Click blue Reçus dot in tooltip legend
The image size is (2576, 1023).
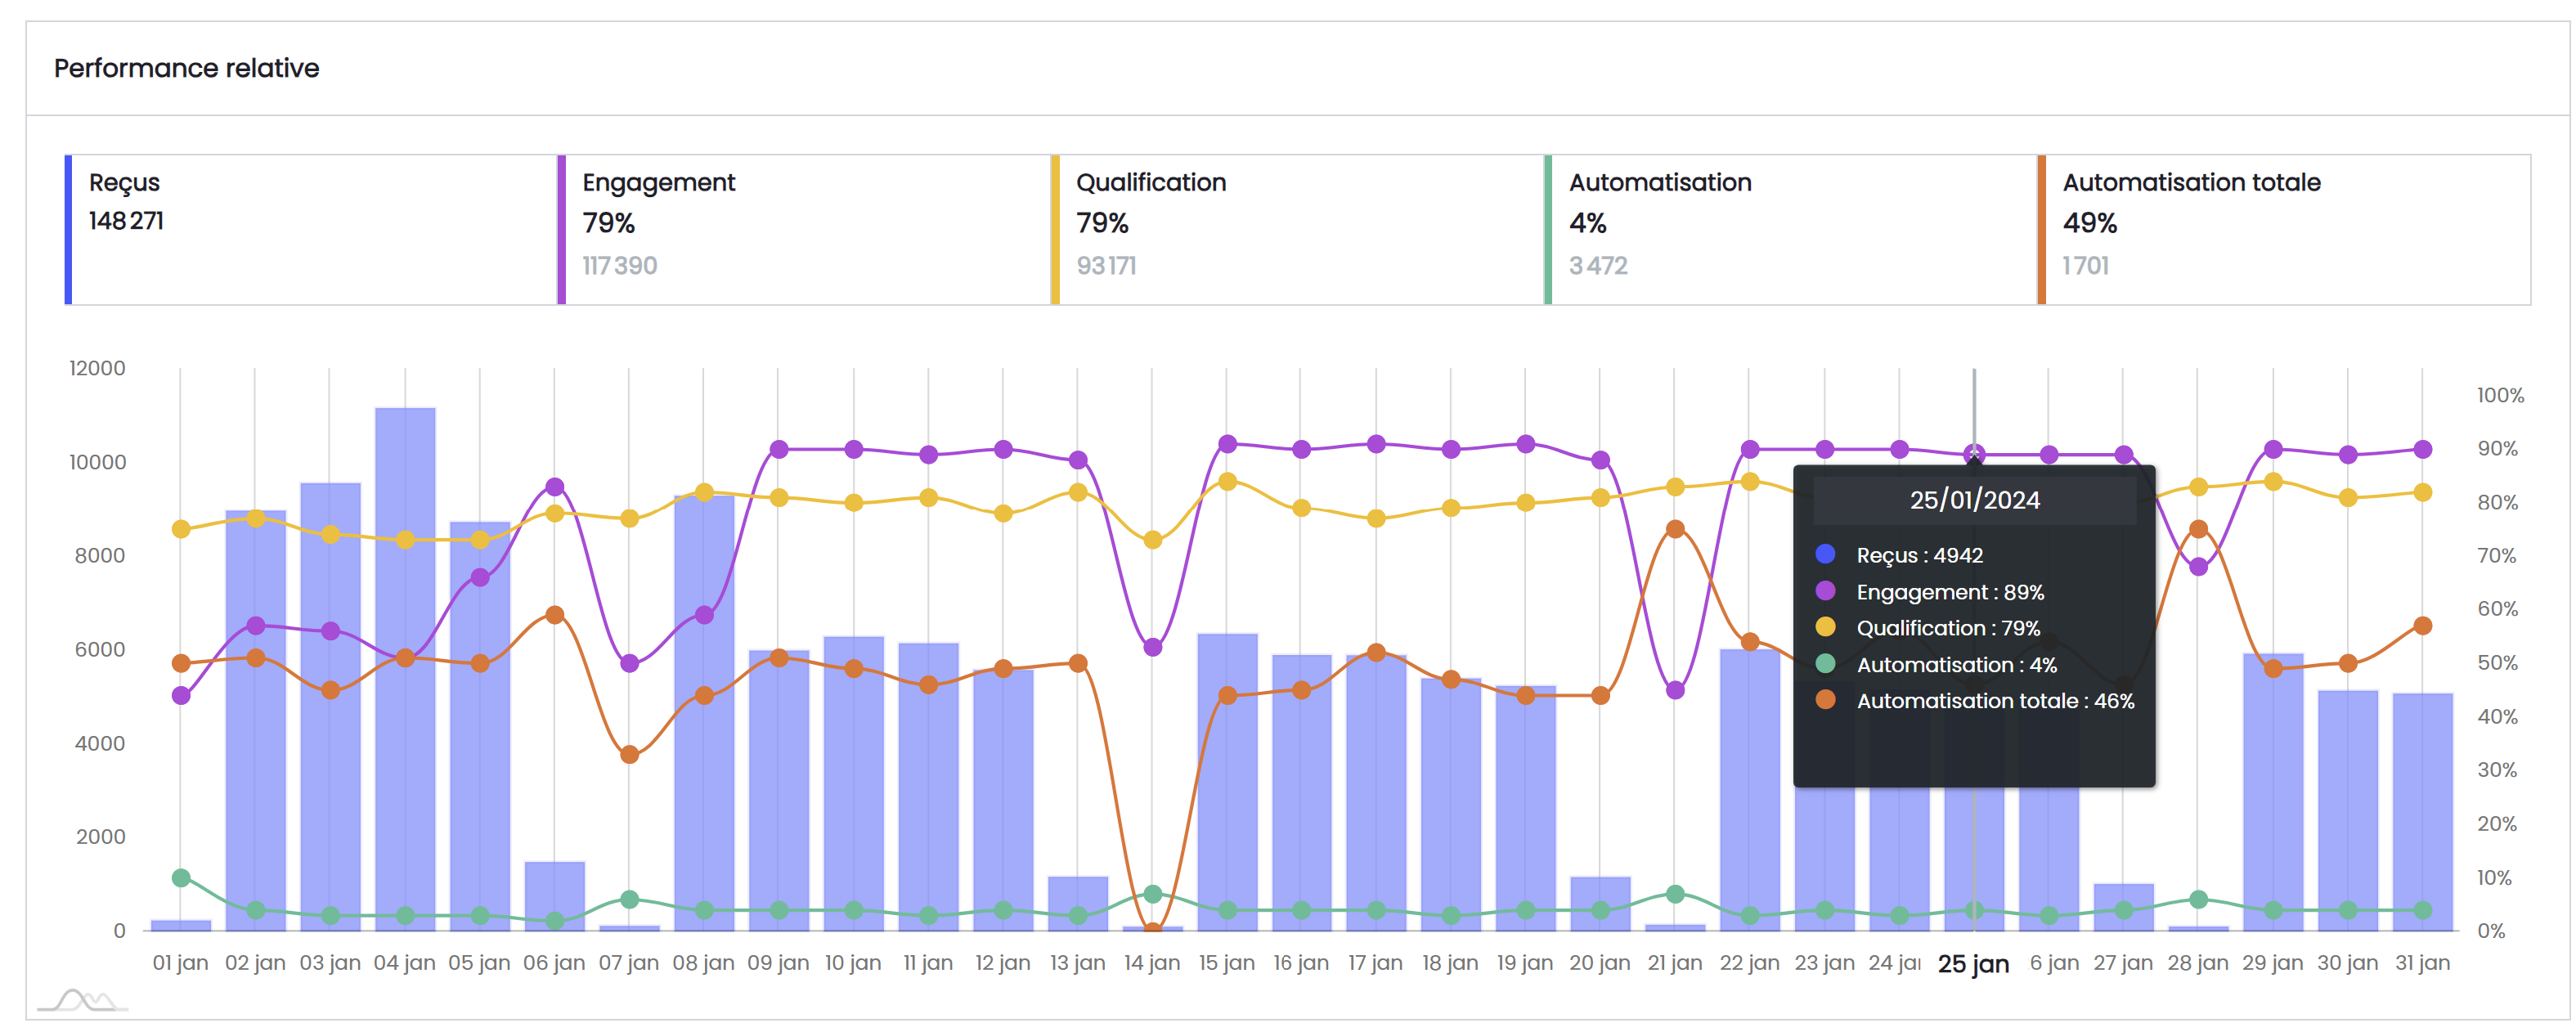[1825, 554]
